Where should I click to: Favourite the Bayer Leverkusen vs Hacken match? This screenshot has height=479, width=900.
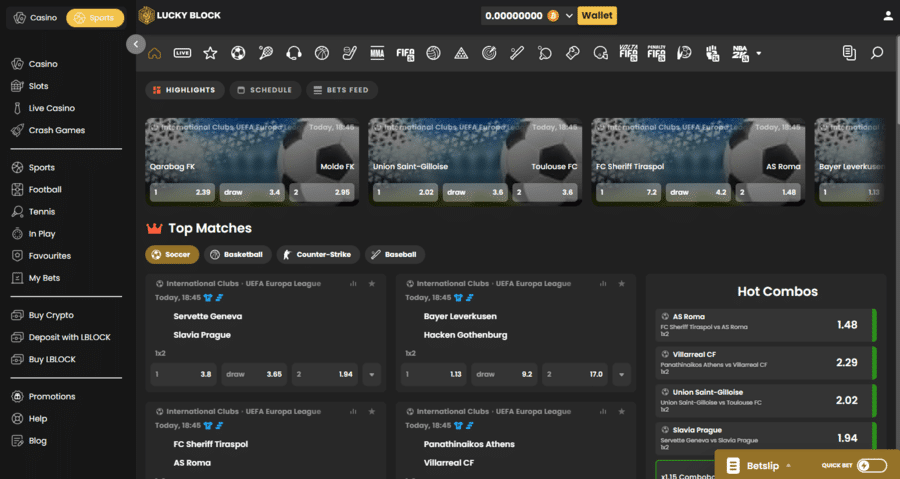(x=622, y=283)
